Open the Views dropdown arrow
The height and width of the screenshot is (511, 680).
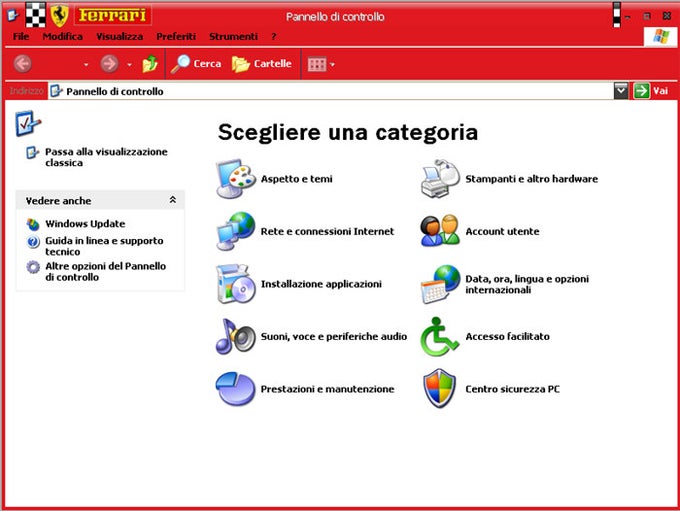332,65
